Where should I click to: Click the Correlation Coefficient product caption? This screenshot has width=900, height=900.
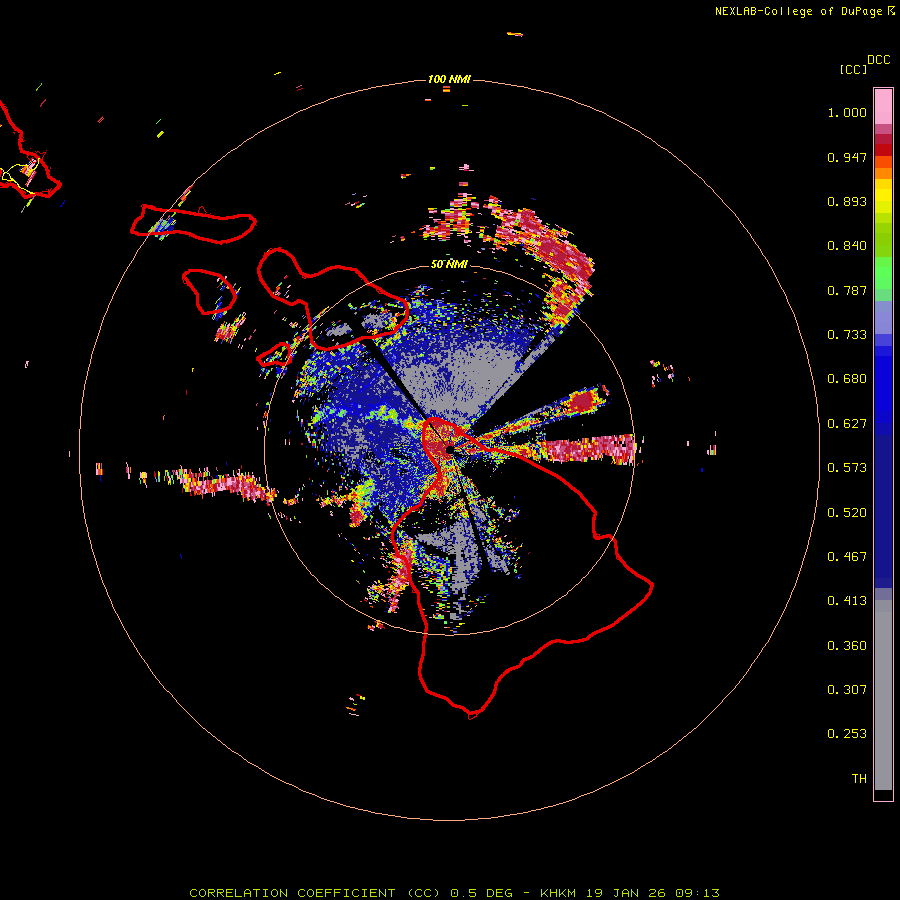click(x=454, y=893)
